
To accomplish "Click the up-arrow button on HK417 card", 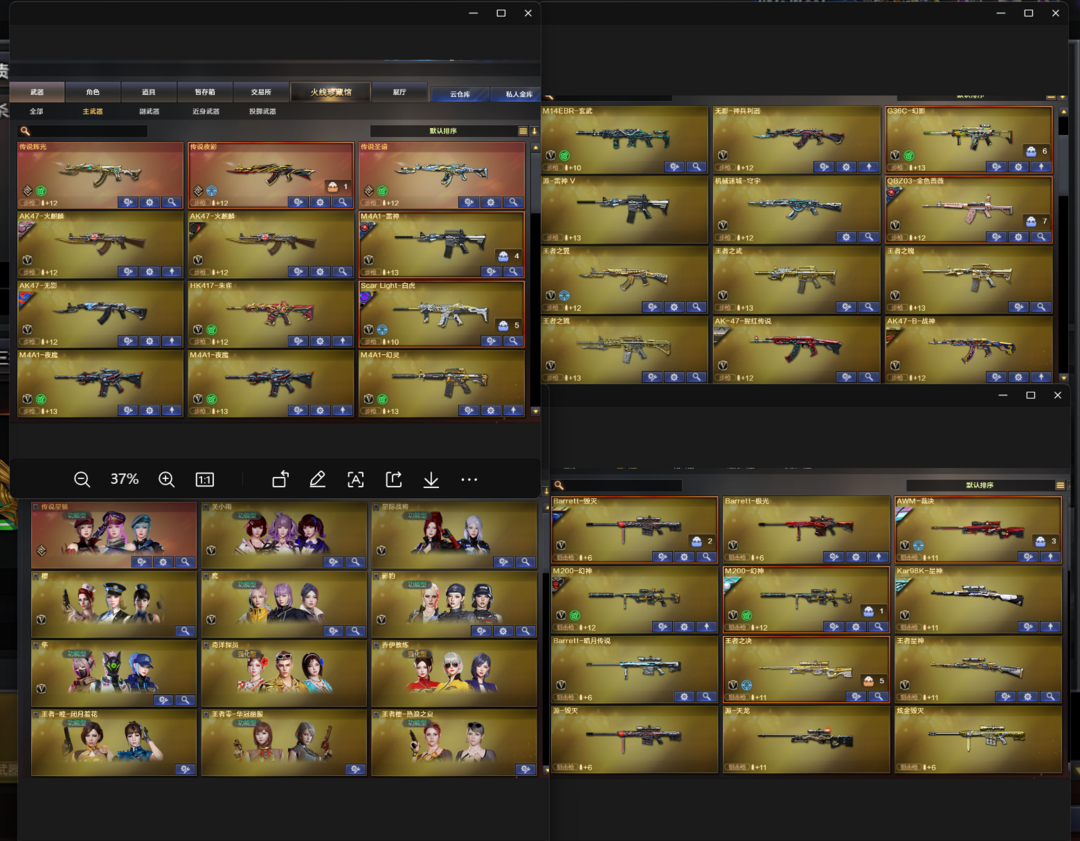I will [342, 341].
